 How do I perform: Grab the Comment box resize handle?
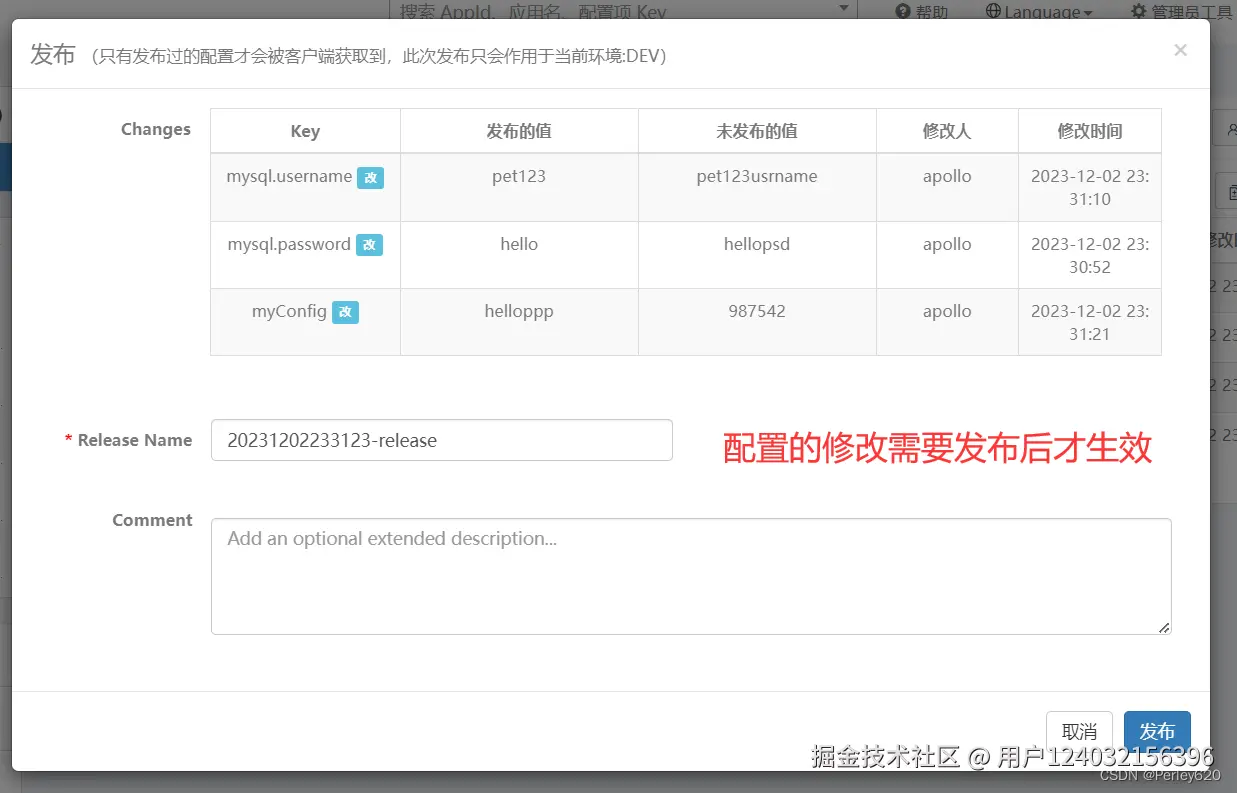(1164, 627)
